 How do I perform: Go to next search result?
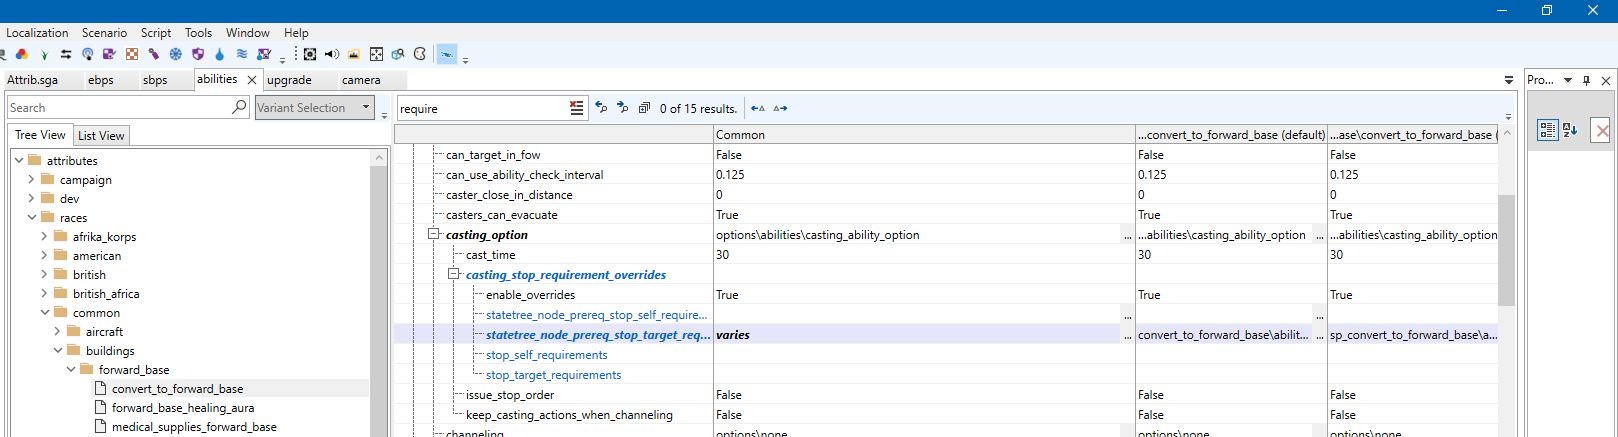click(622, 108)
